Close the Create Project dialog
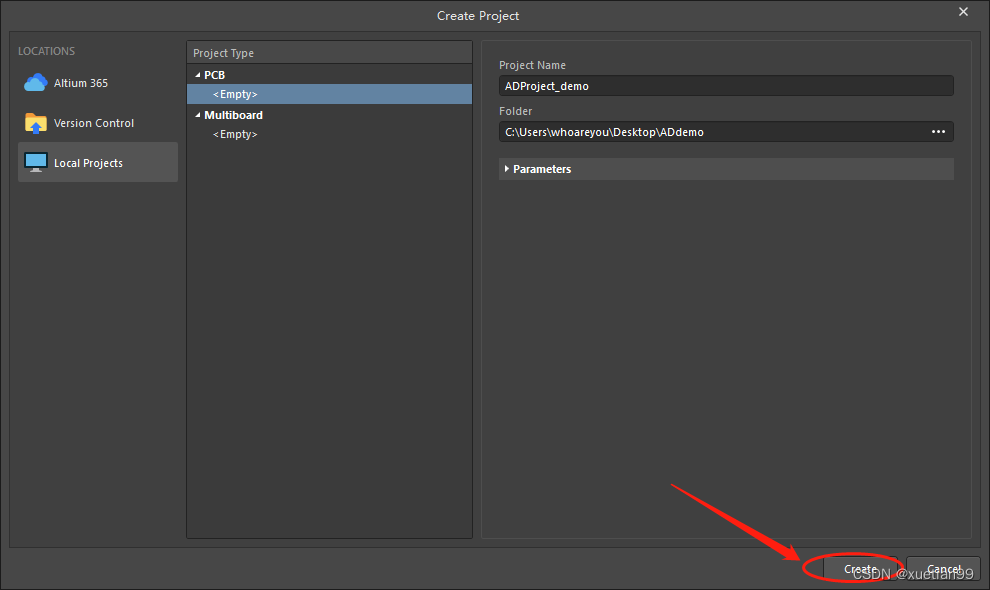This screenshot has width=990, height=590. click(x=963, y=12)
